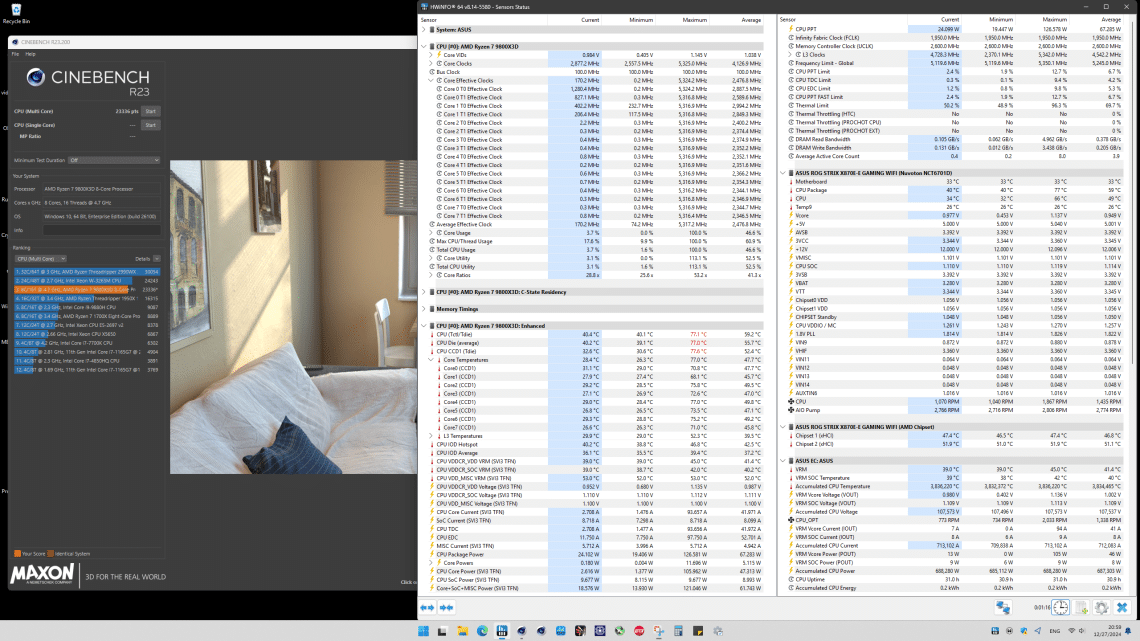Open HWiNFO remote network monitoring icon
Viewport: 1140px width, 641px height.
(x=1003, y=608)
